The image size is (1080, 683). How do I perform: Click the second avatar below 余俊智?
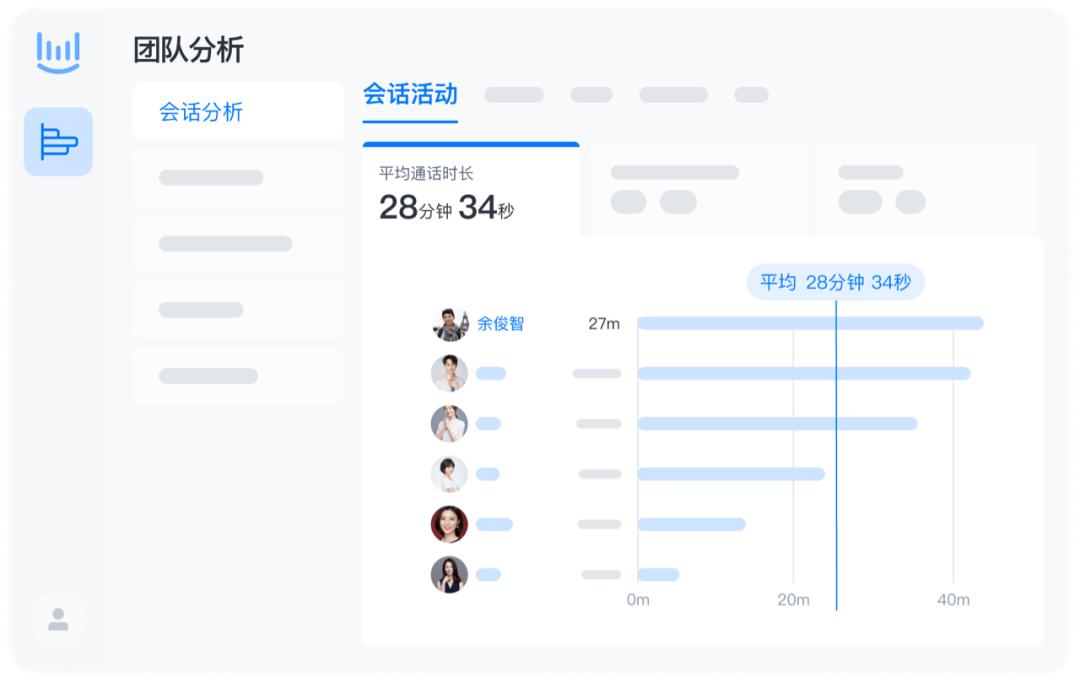click(449, 424)
